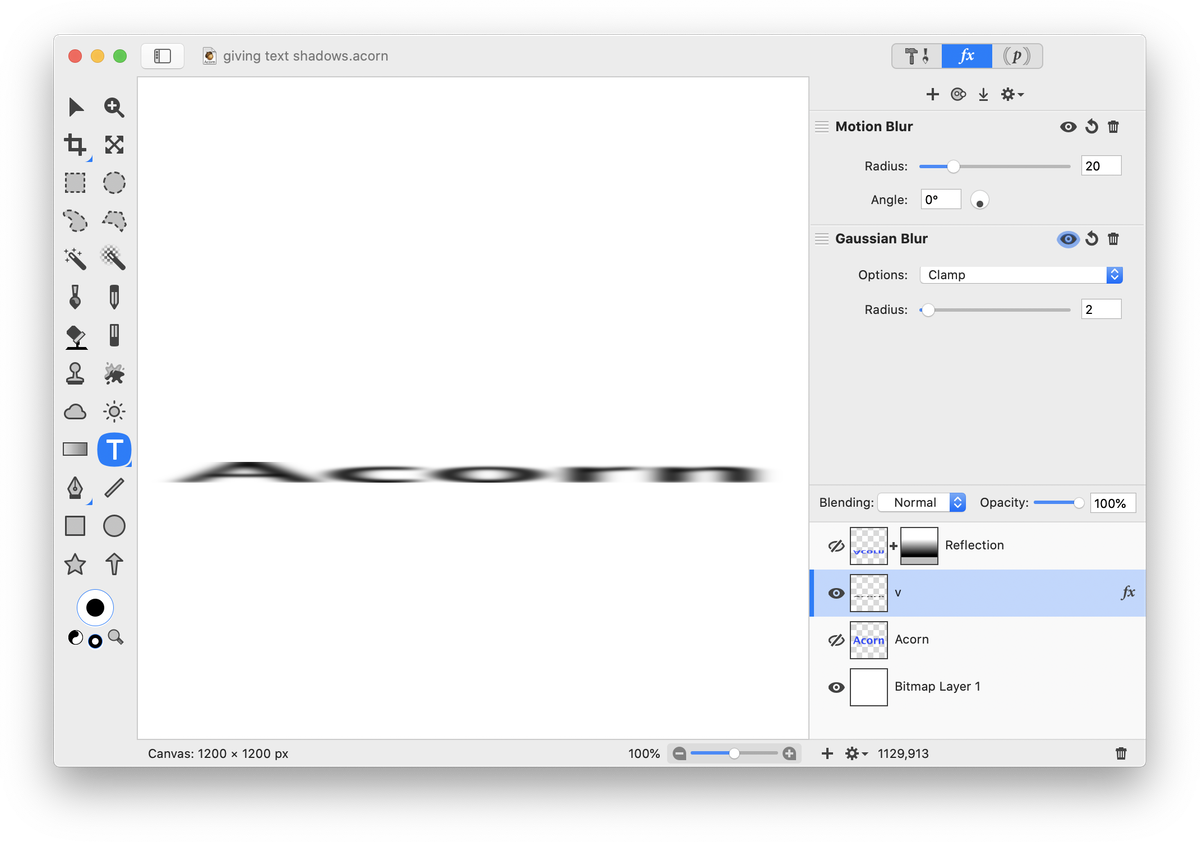
Task: Select the Bezier Pen tool
Action: coord(76,488)
